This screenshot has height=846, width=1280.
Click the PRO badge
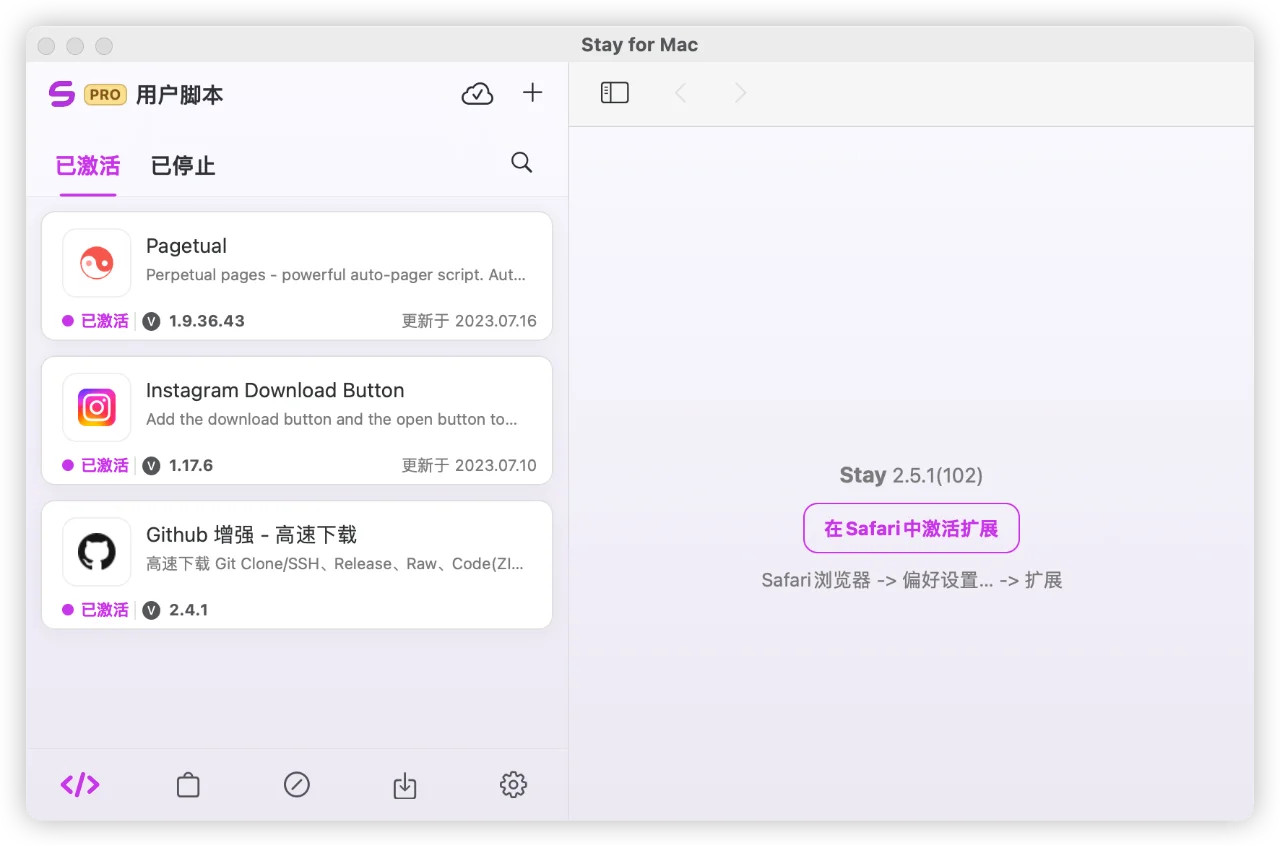pos(104,94)
